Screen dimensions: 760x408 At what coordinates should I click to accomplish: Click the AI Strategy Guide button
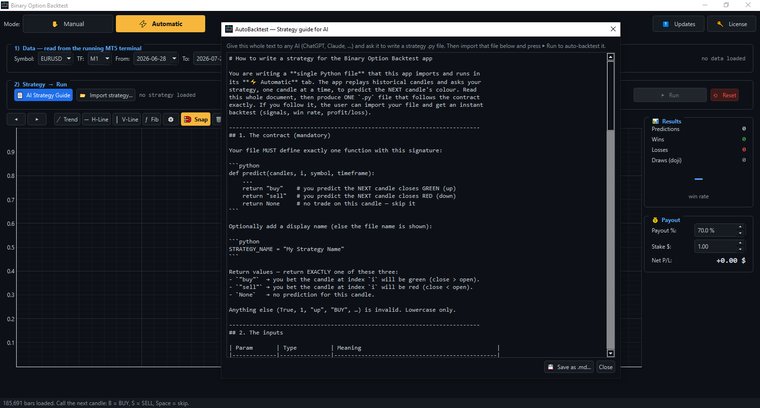pos(44,95)
